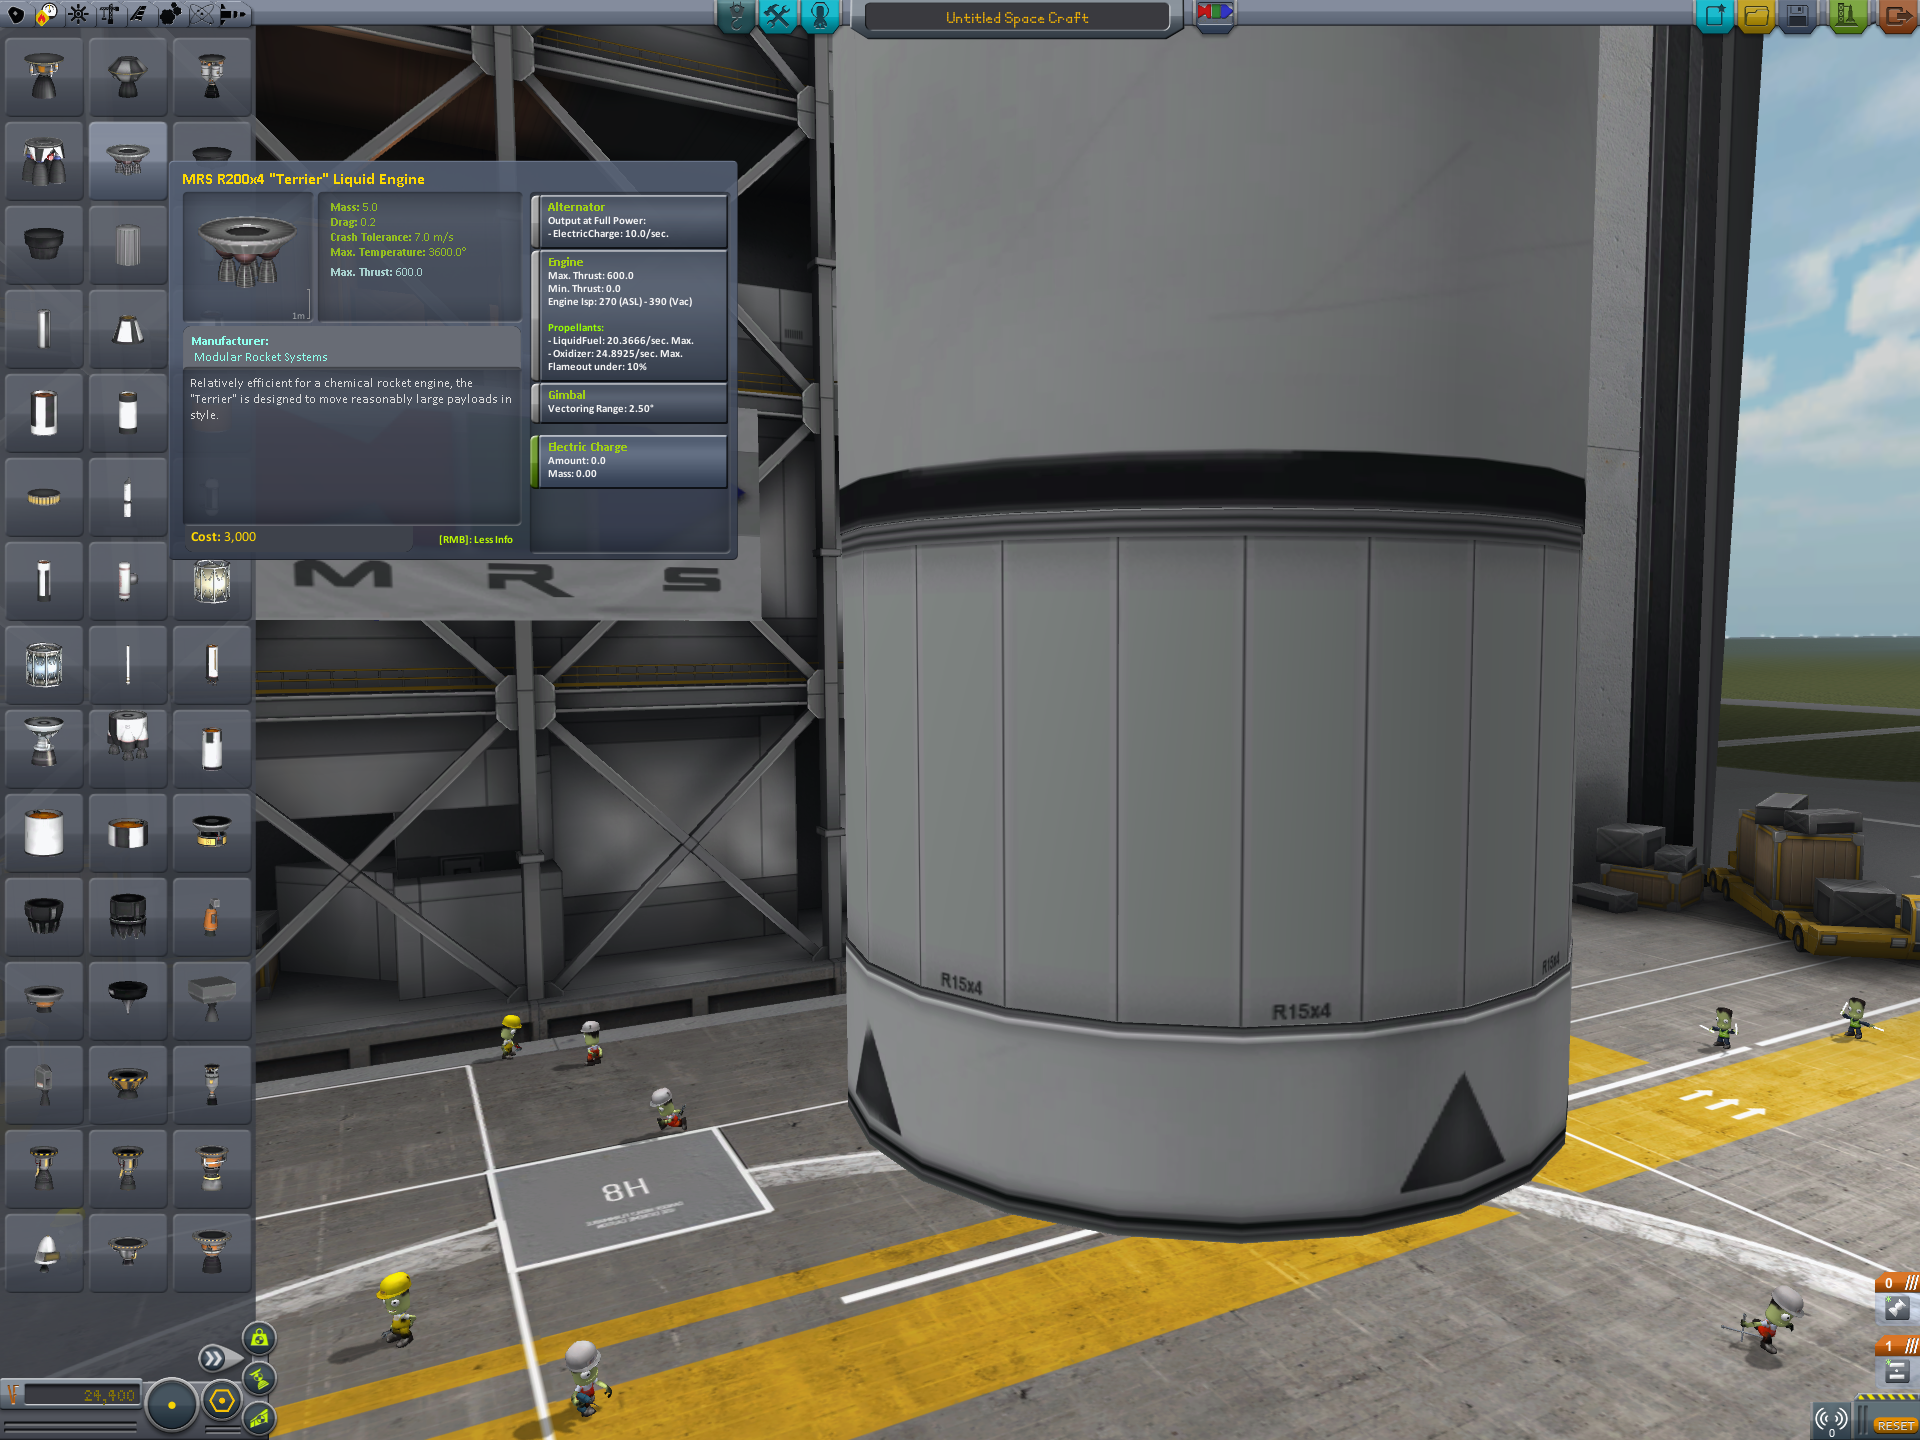This screenshot has height=1440, width=1920.
Task: Open the Aerodynamics category wing icon
Action: pyautogui.click(x=138, y=14)
